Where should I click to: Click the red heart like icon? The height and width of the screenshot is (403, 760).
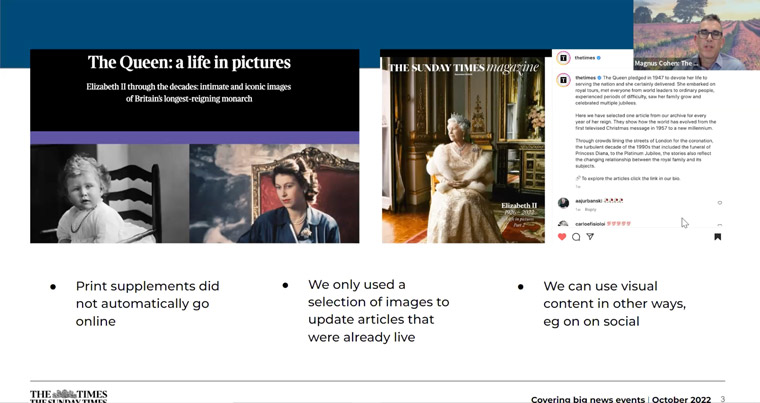click(x=562, y=237)
